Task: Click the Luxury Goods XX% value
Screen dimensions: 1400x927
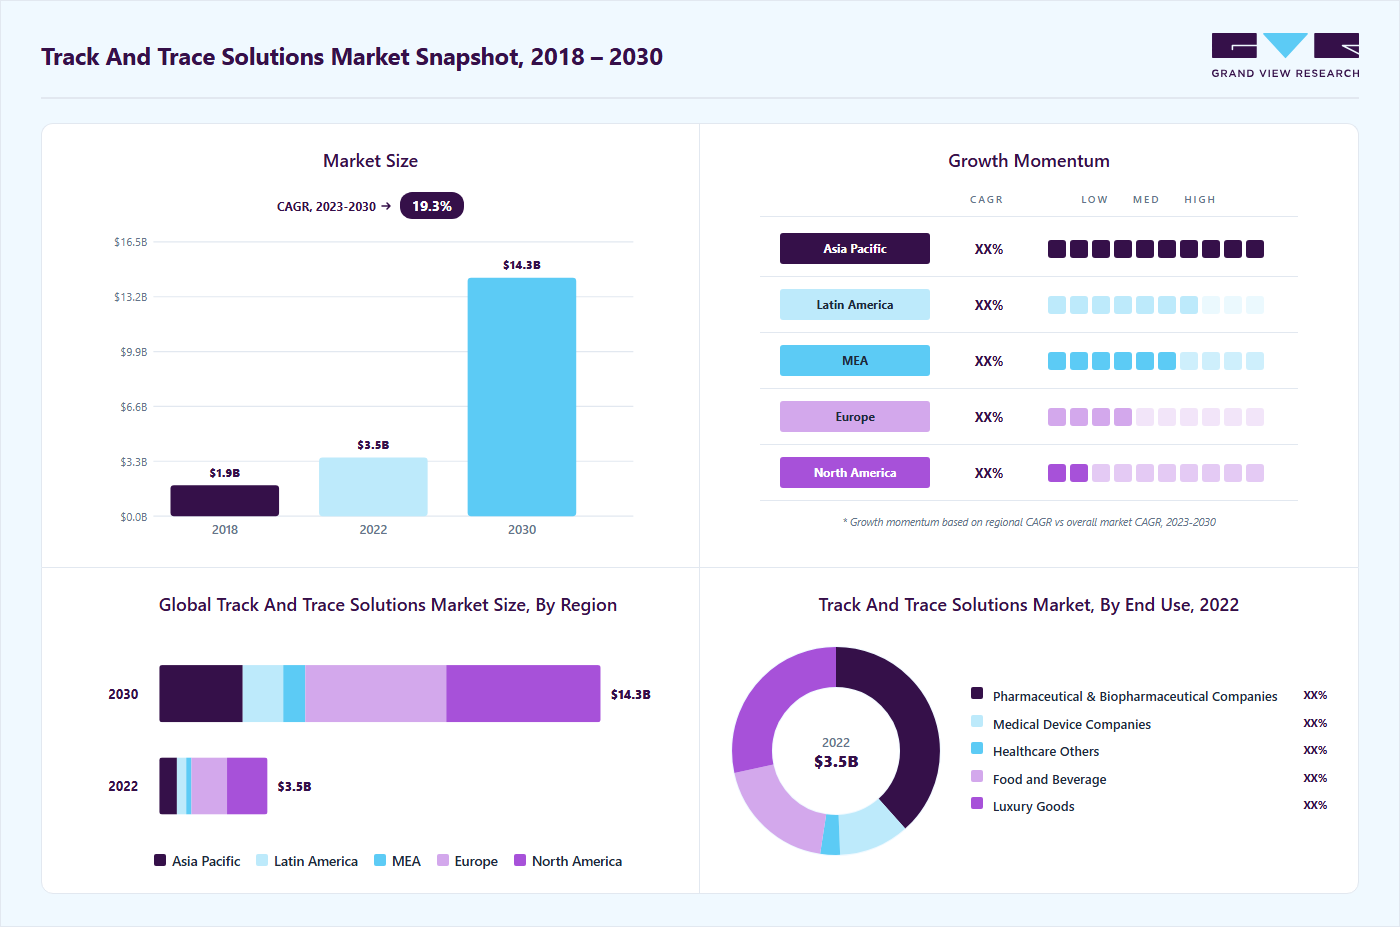Action: click(x=1315, y=805)
